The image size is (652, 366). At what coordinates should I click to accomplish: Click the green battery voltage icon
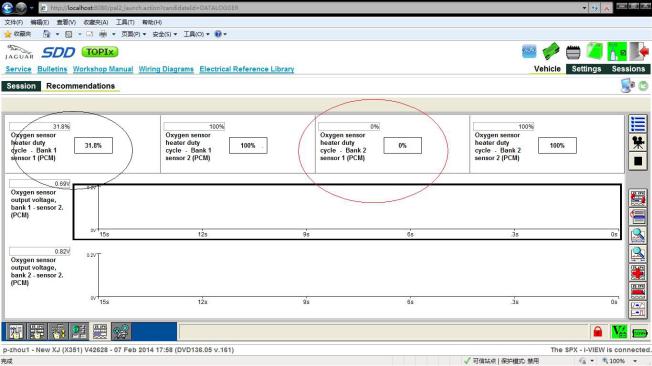tap(640, 333)
